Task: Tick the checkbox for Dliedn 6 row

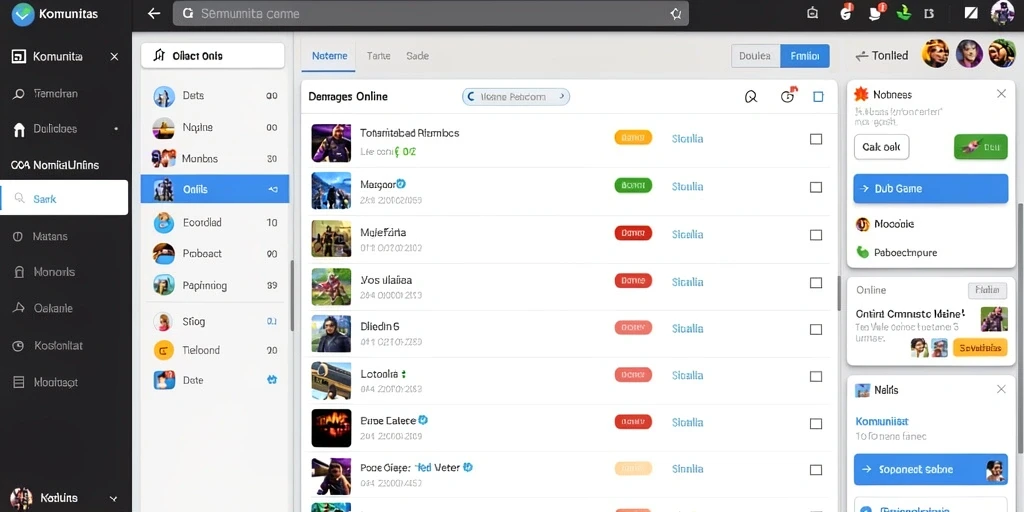Action: (x=816, y=329)
